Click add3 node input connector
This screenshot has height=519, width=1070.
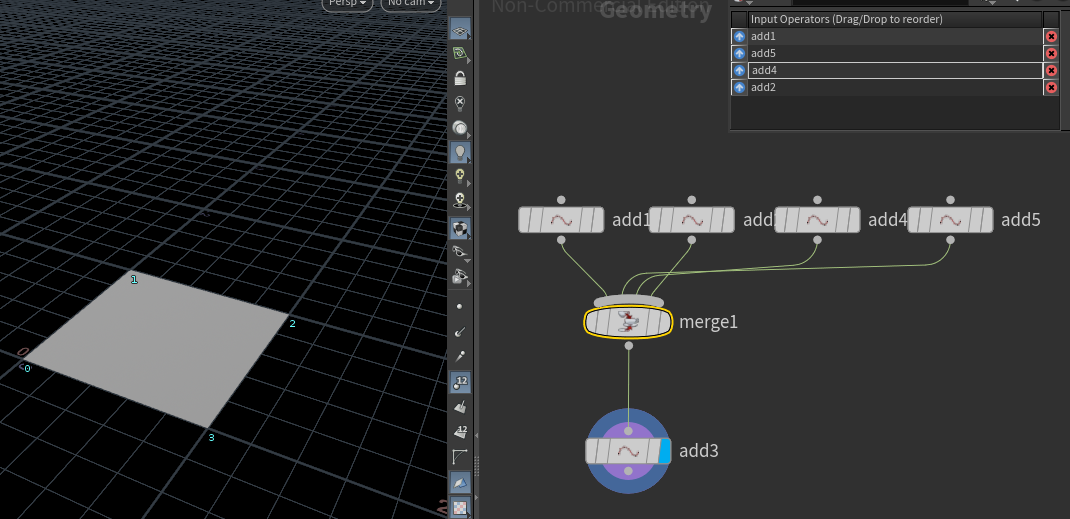click(x=628, y=431)
